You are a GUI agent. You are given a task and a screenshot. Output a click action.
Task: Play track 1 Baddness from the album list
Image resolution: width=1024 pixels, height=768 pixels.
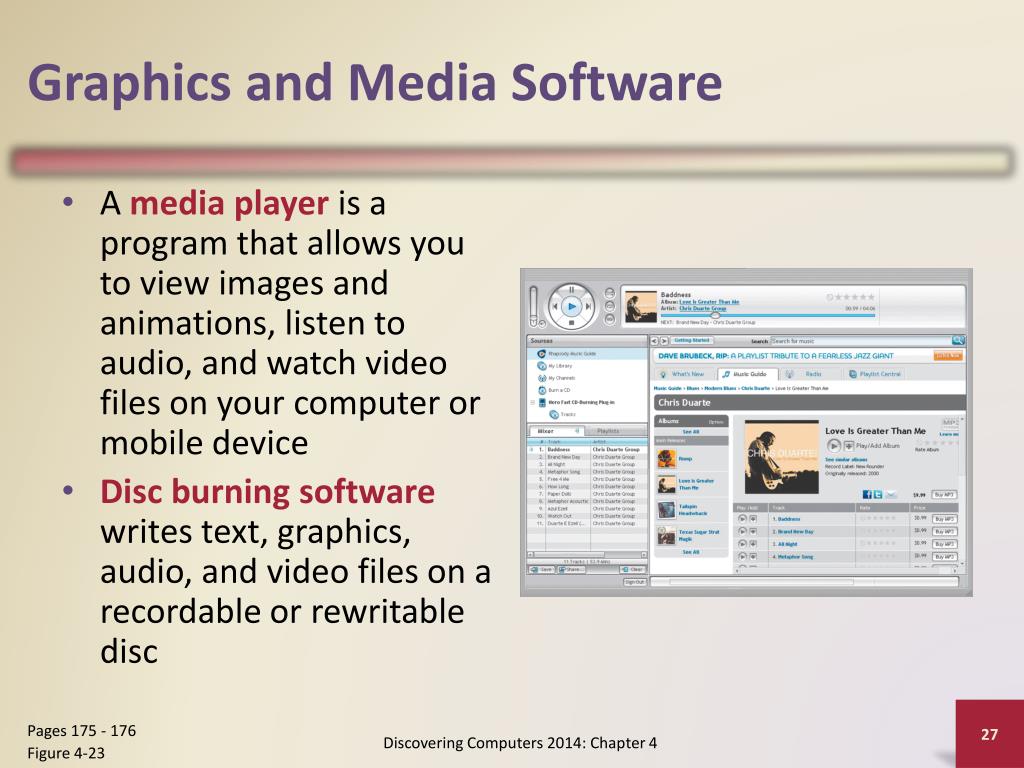pos(742,519)
